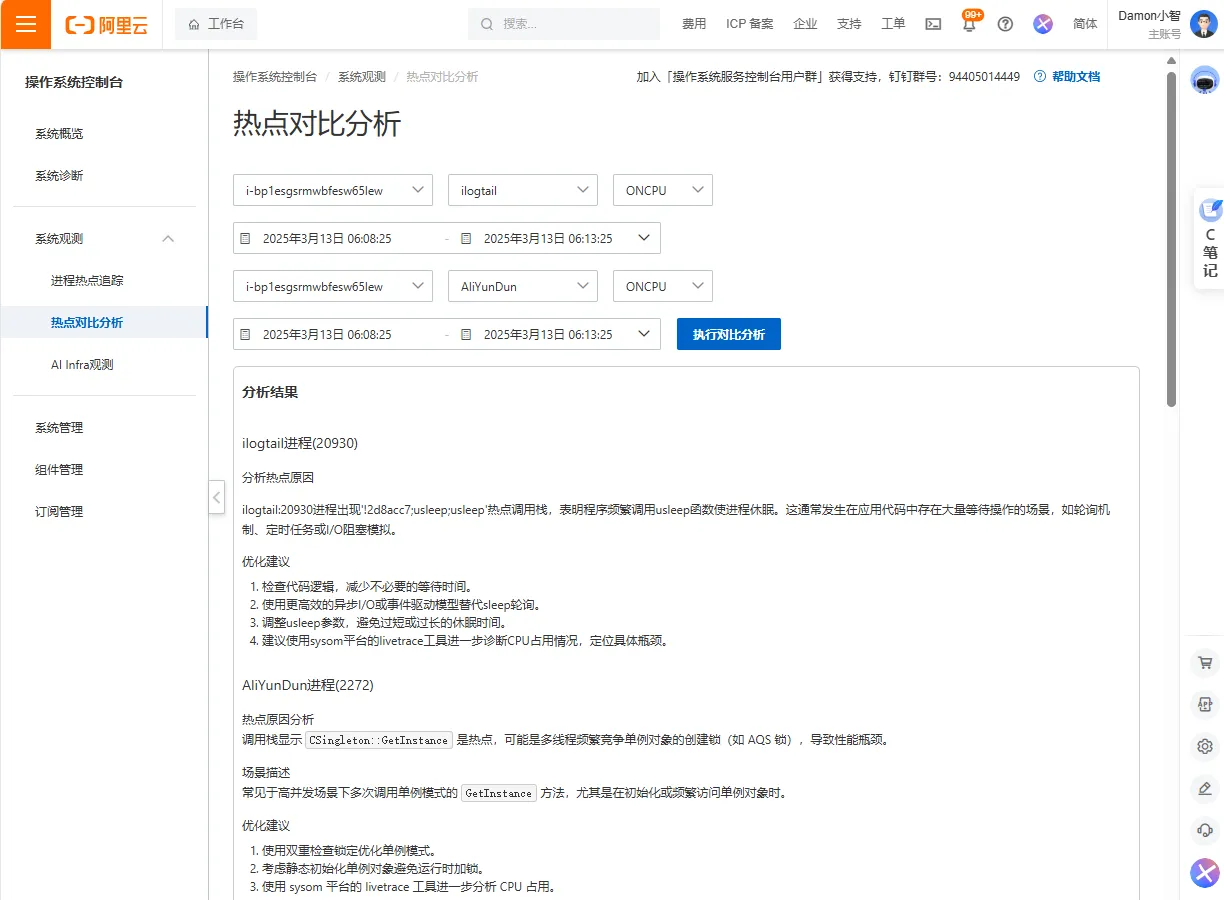Viewport: 1224px width, 900px height.
Task: Open the AI assistant icon at bottom right
Action: point(1205,872)
